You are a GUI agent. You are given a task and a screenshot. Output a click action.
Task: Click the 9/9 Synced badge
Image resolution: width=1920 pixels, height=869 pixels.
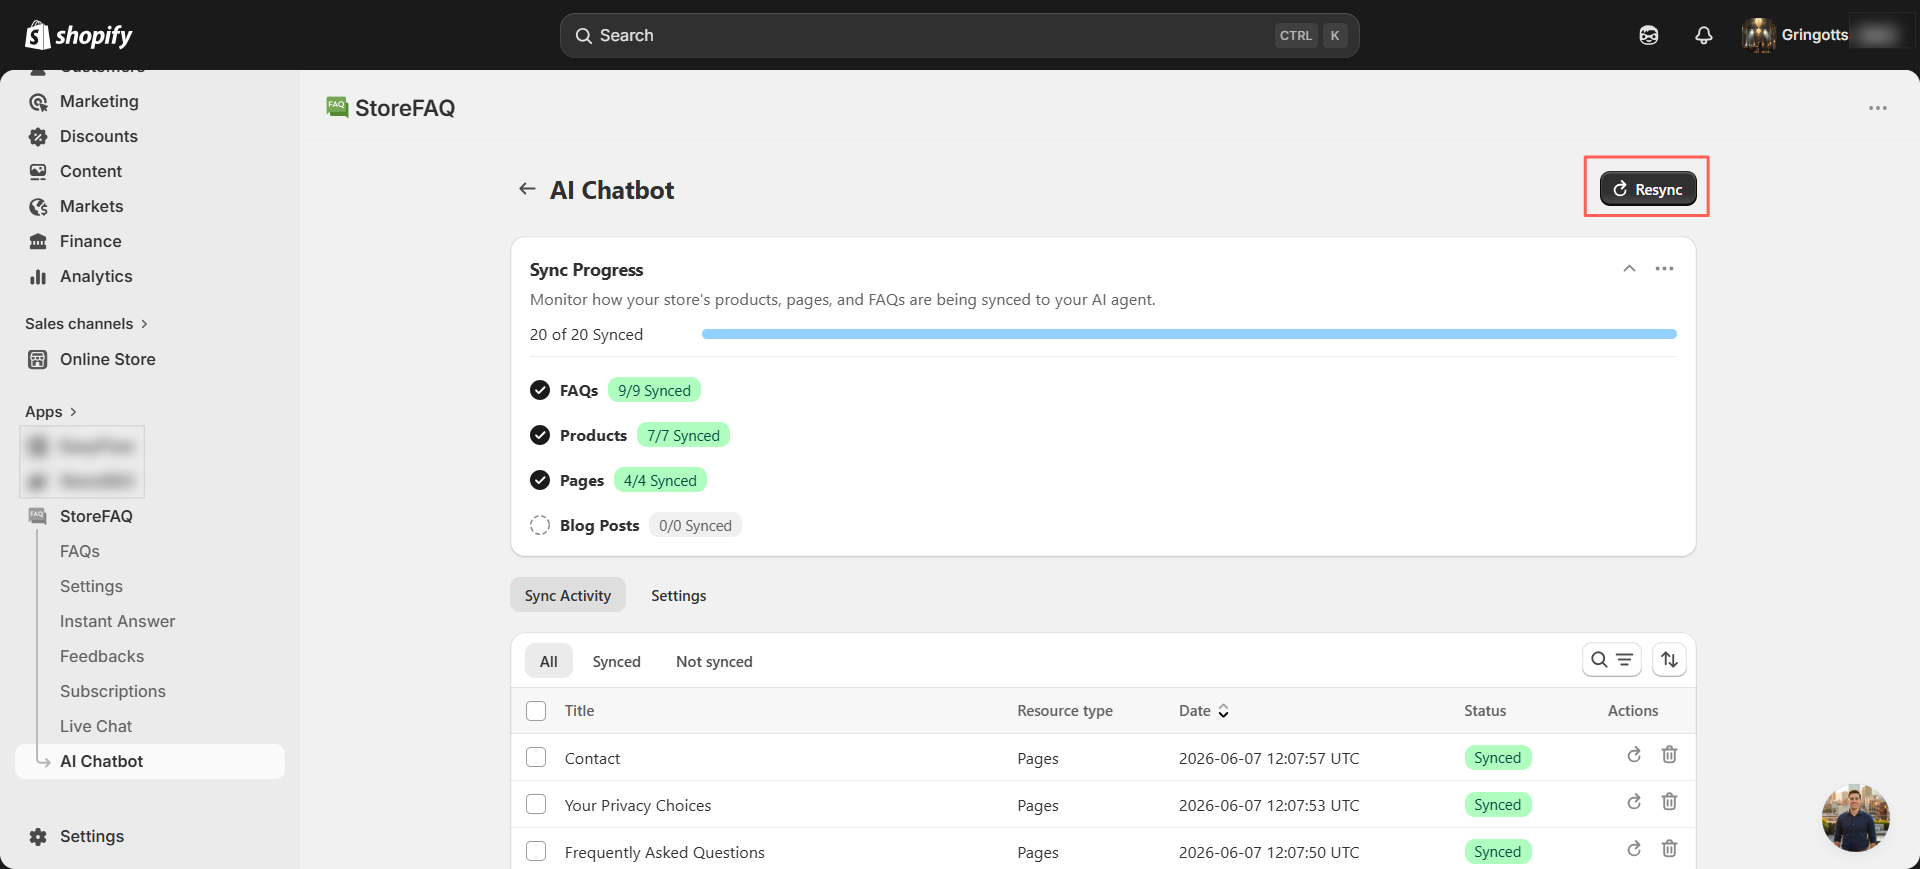tap(654, 390)
